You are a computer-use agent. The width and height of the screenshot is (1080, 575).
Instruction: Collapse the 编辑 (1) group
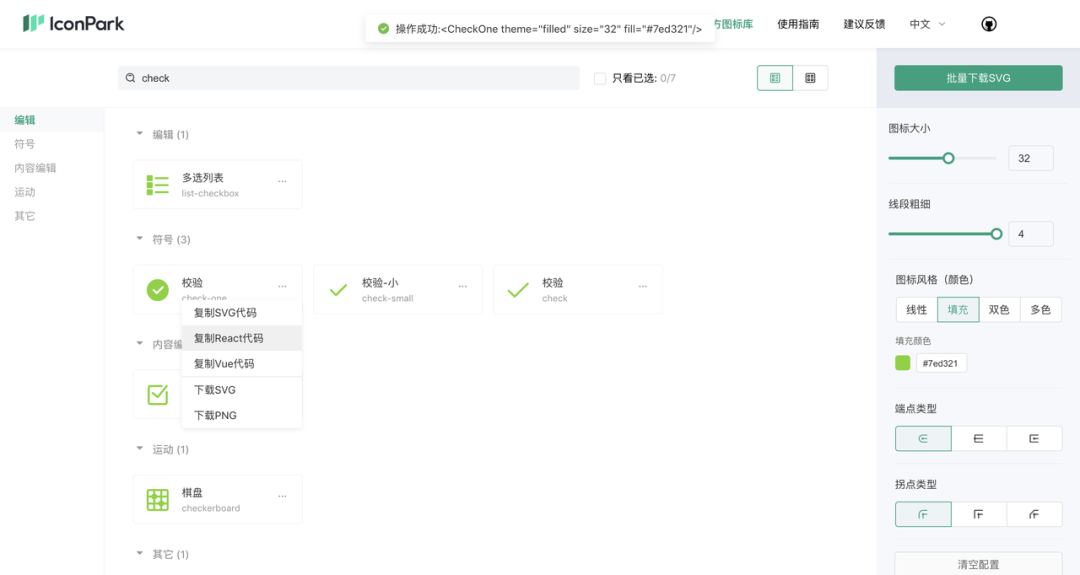click(140, 134)
